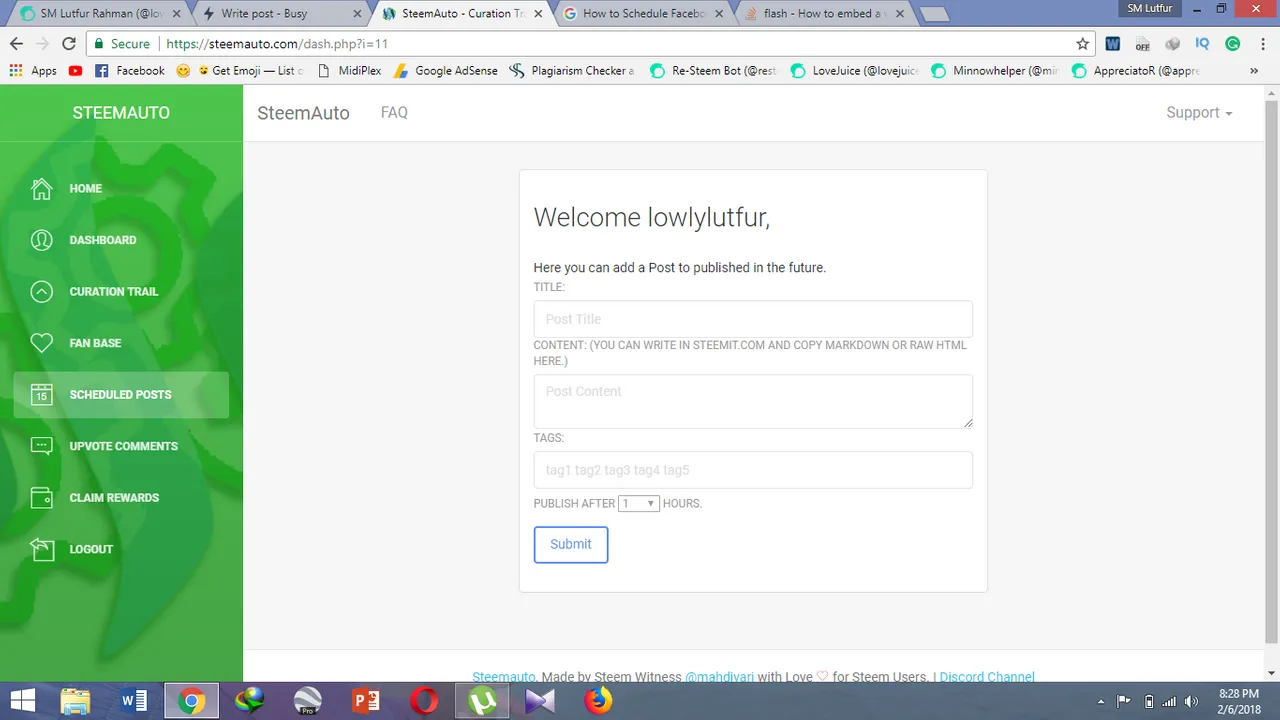
Task: Click the Dashboard user icon
Action: point(41,240)
